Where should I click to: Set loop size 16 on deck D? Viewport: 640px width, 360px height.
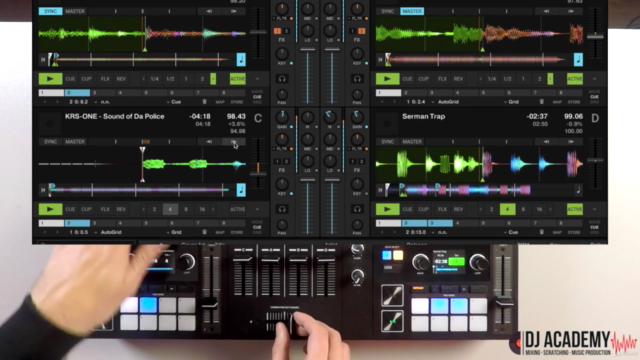pos(539,209)
